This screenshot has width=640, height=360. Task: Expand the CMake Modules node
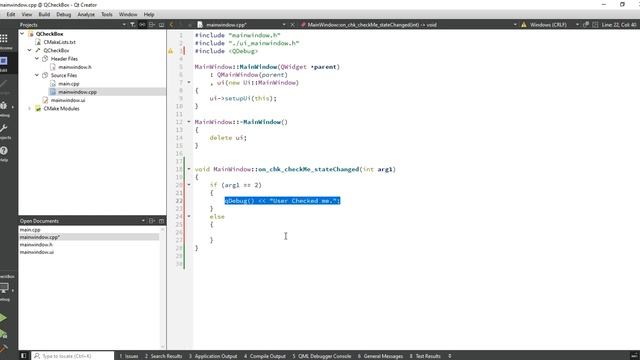pos(29,109)
